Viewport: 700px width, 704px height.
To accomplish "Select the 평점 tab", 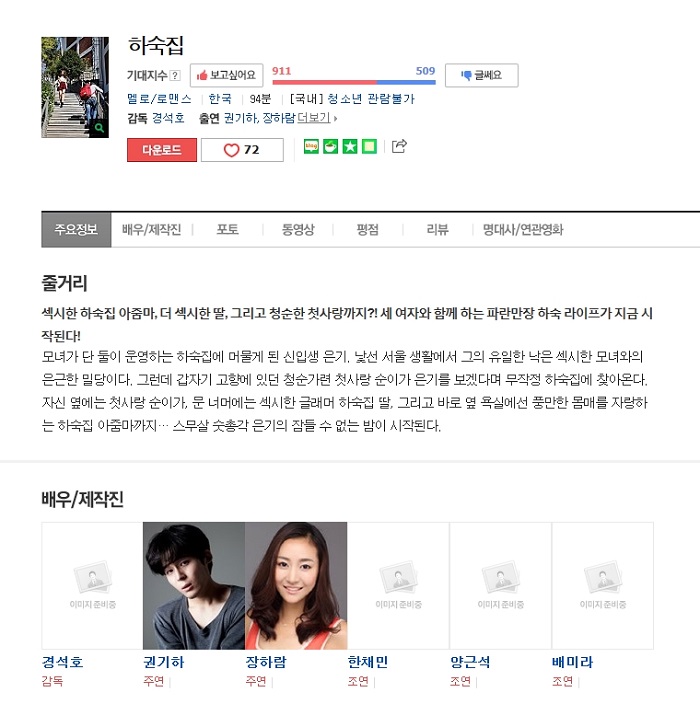I will point(367,230).
